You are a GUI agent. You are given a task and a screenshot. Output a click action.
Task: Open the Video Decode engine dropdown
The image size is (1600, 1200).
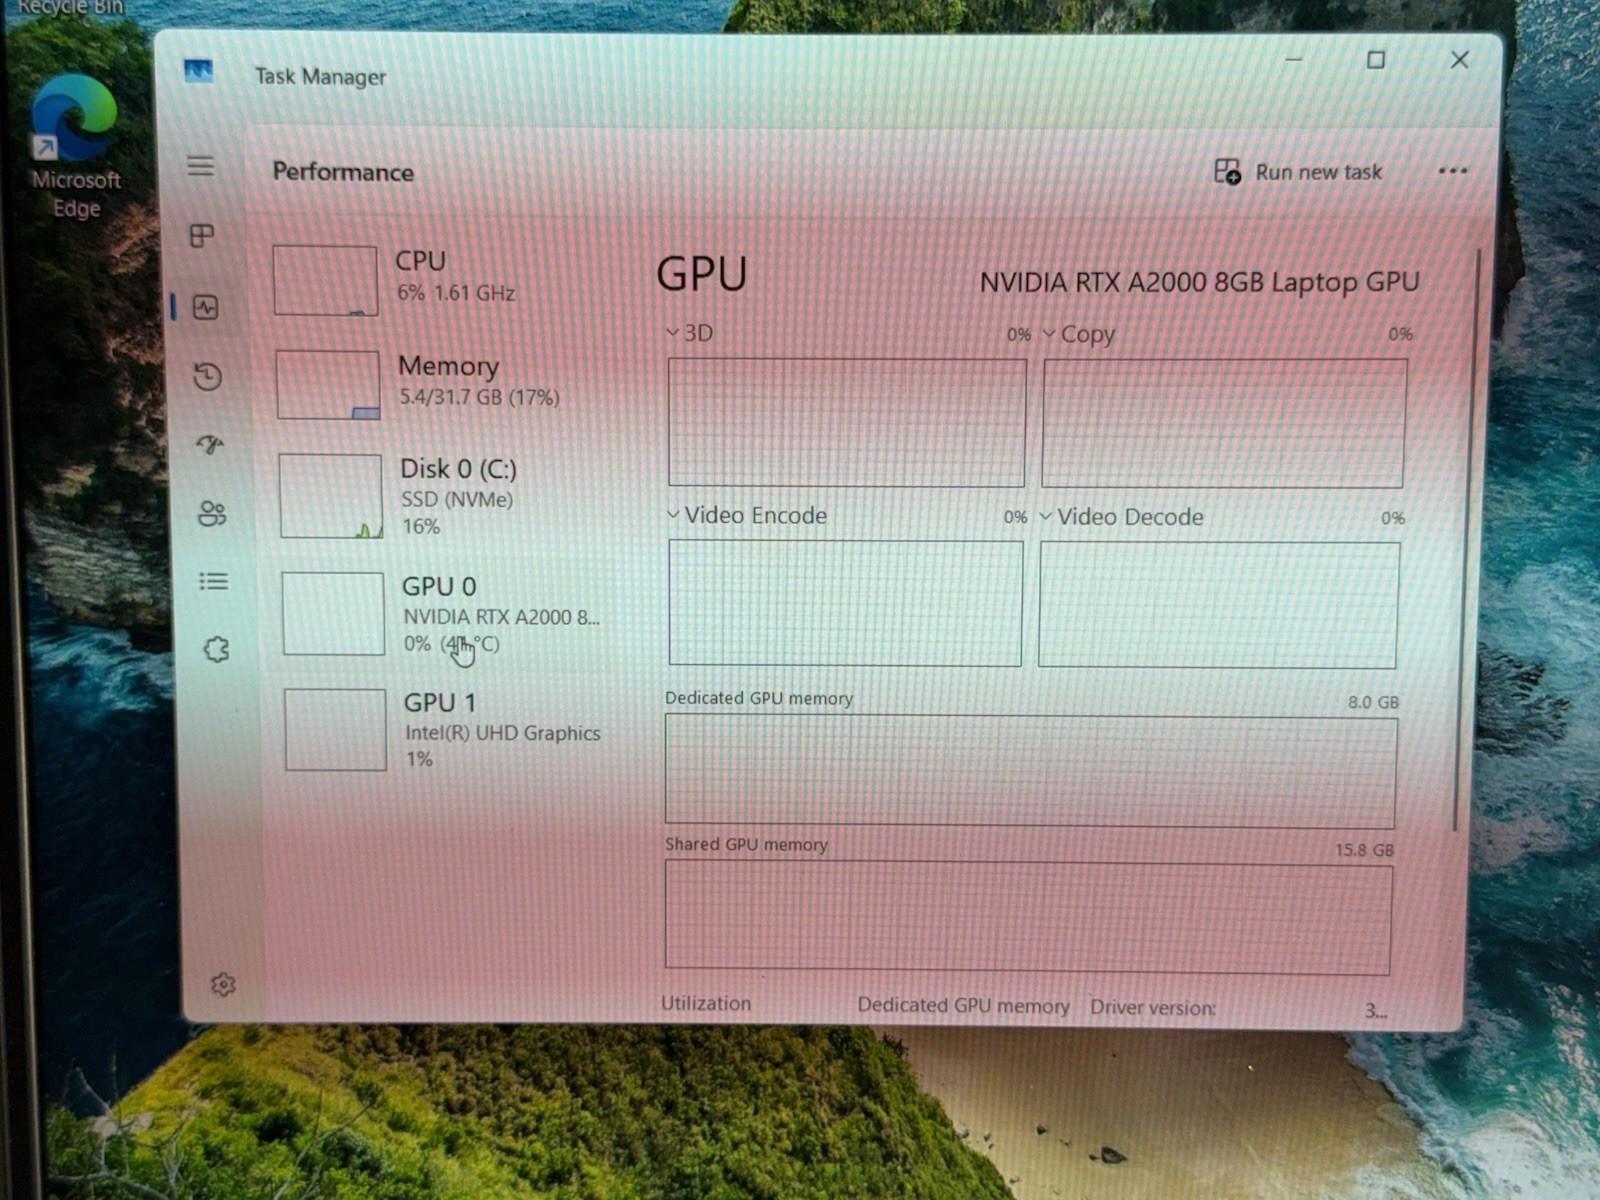click(x=1121, y=517)
